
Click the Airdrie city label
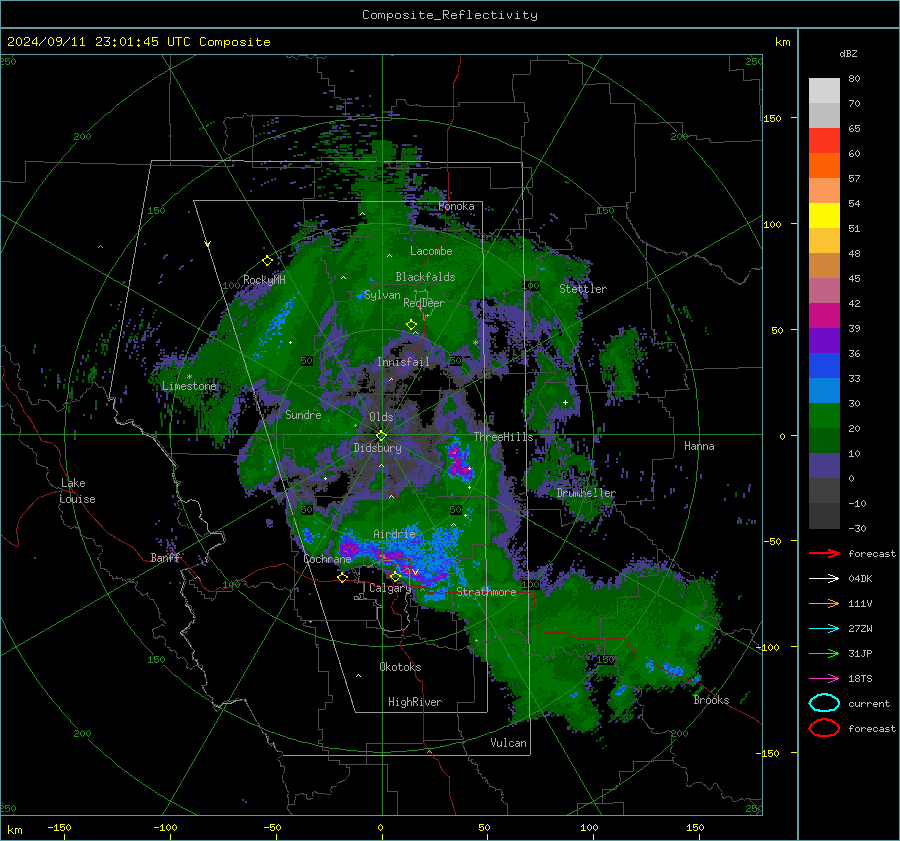pyautogui.click(x=394, y=534)
